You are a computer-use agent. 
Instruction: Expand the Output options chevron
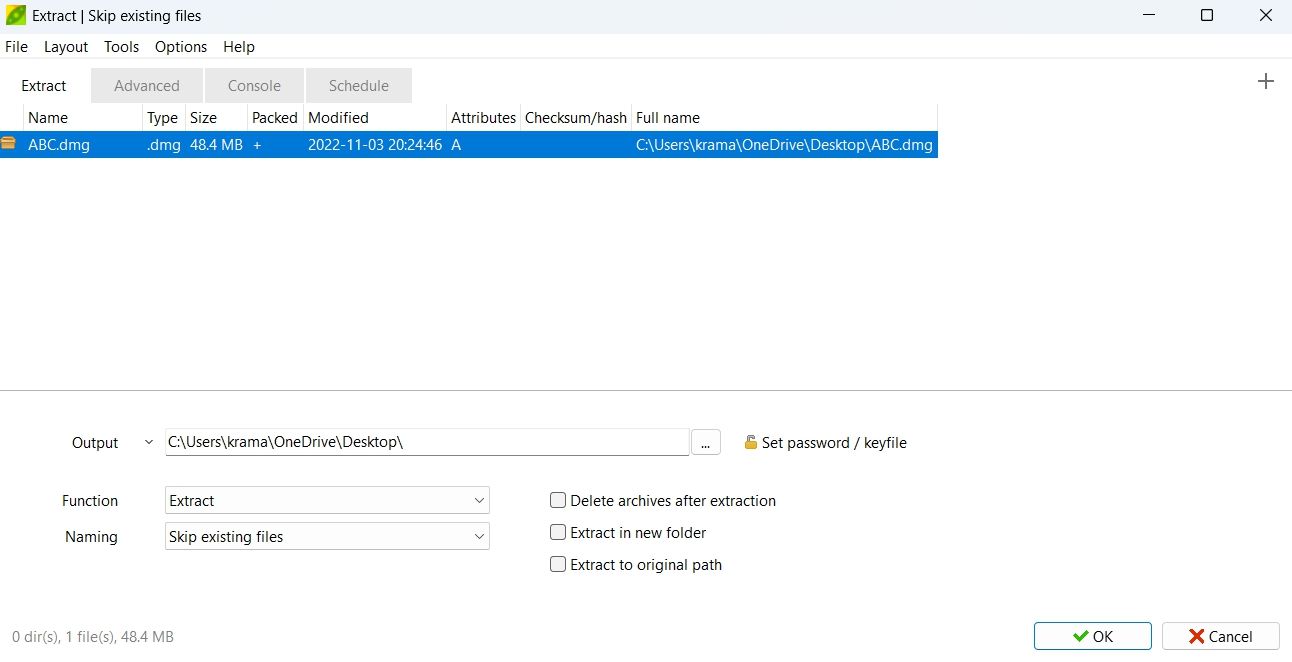[148, 441]
